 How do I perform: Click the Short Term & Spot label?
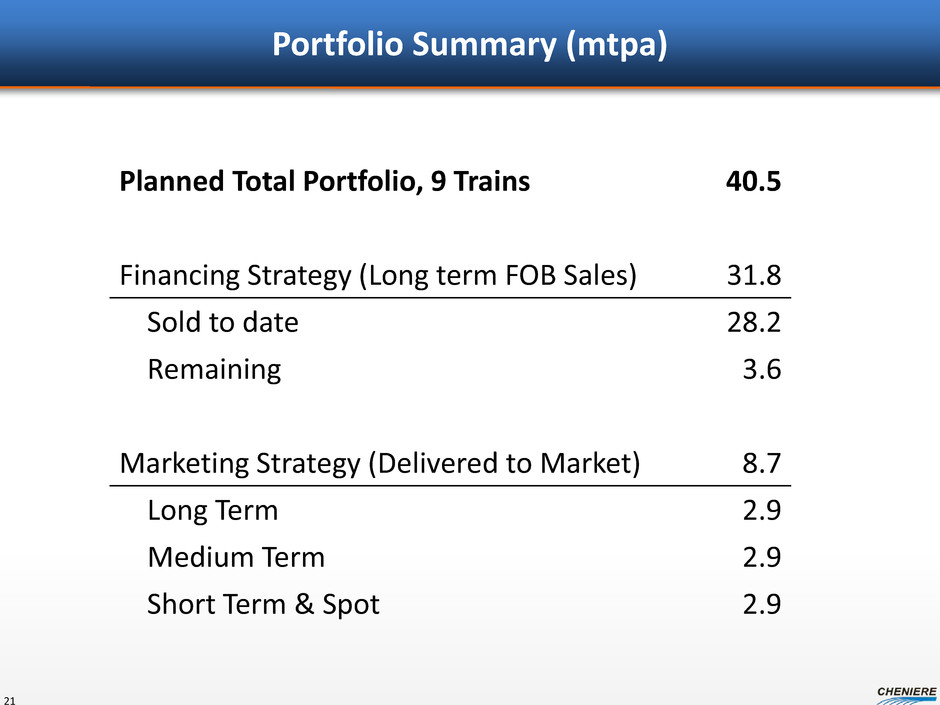(x=263, y=604)
